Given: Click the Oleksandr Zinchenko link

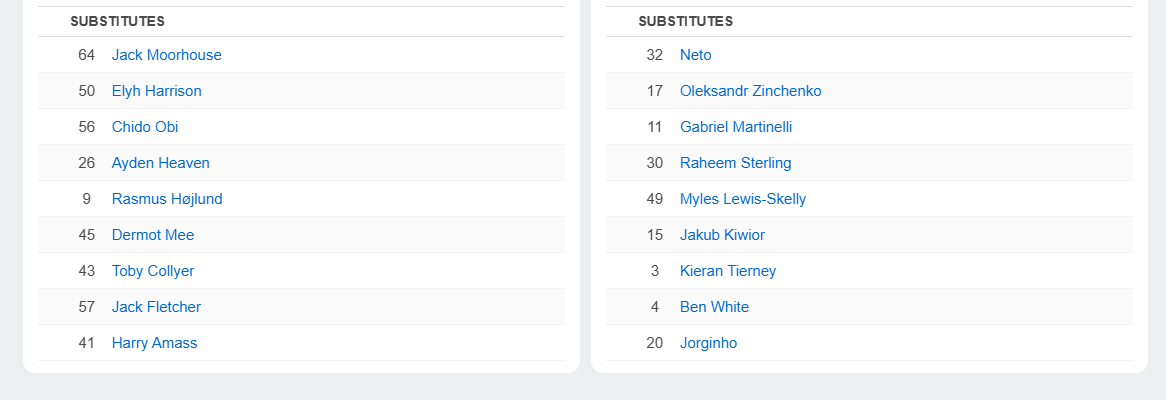Looking at the screenshot, I should click(x=750, y=91).
